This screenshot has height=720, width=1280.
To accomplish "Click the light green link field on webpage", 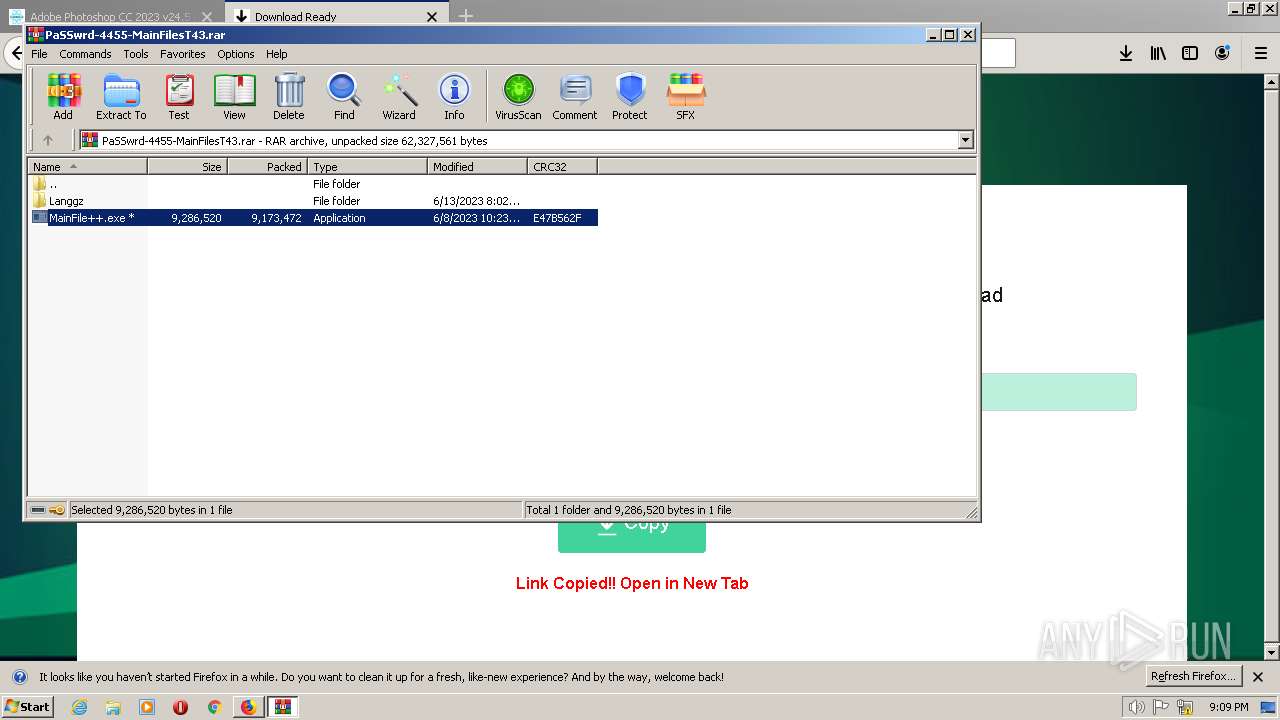I will 1058,392.
